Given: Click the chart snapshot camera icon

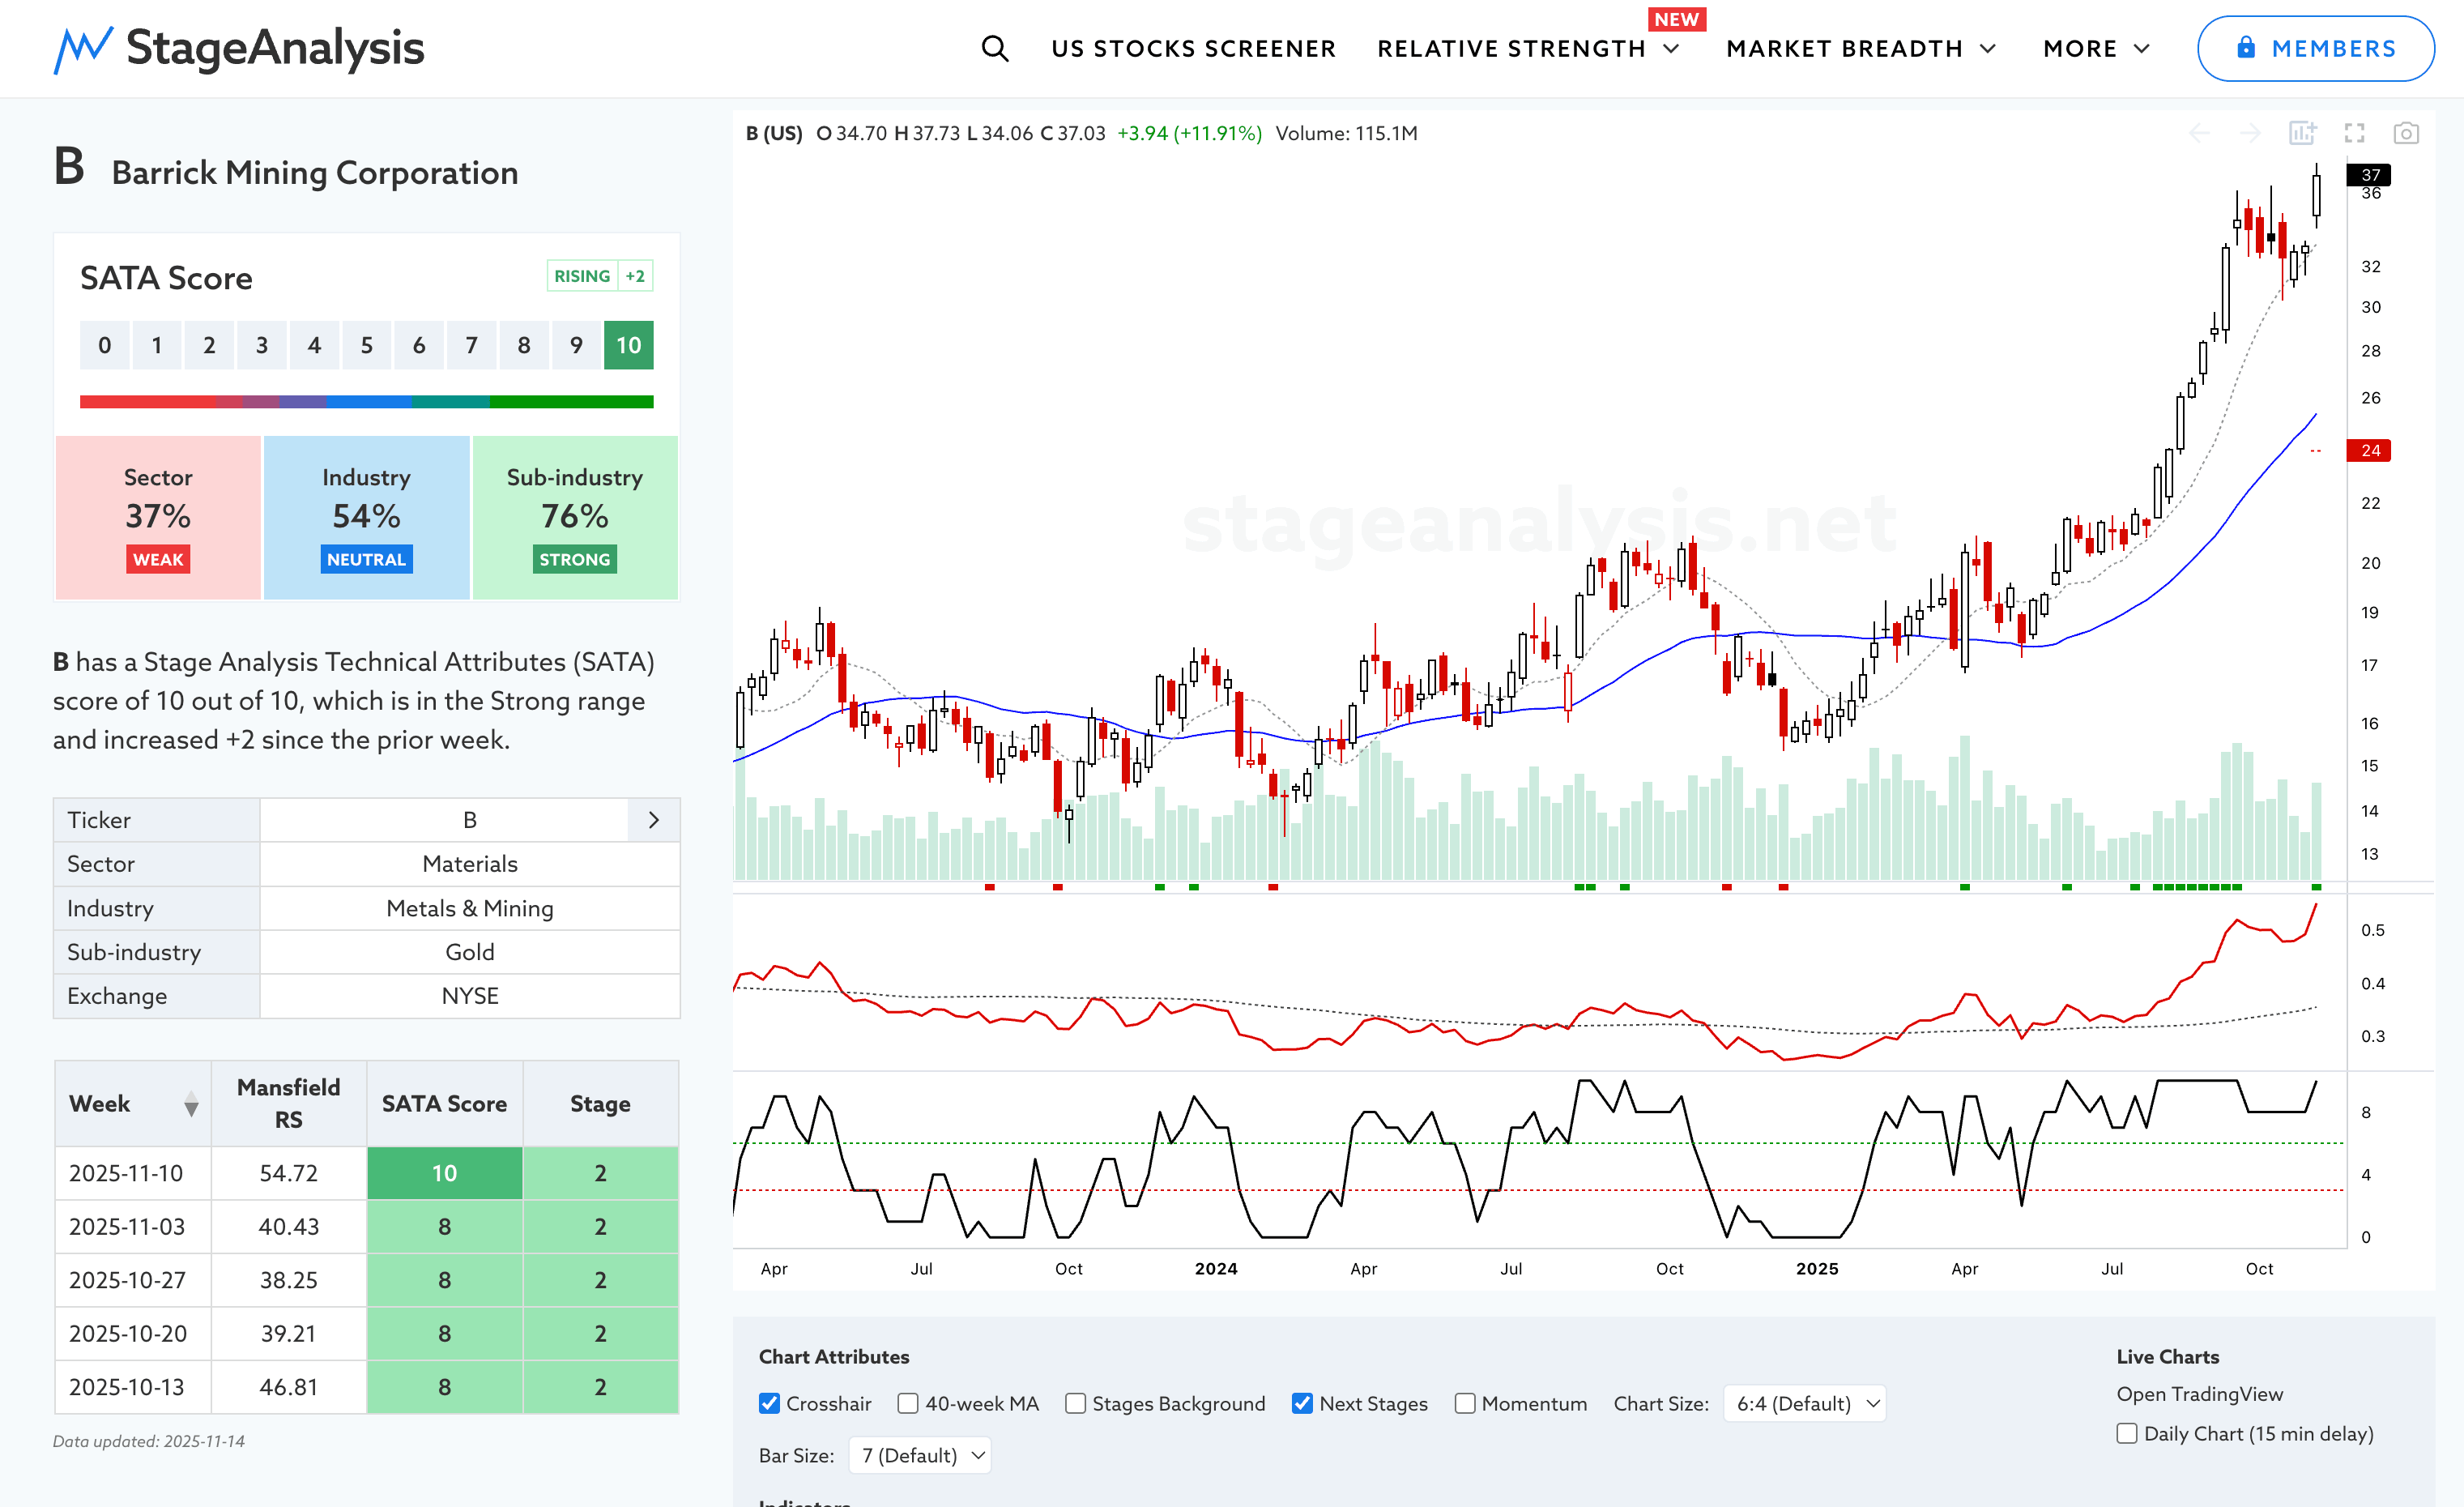Looking at the screenshot, I should pos(2405,133).
